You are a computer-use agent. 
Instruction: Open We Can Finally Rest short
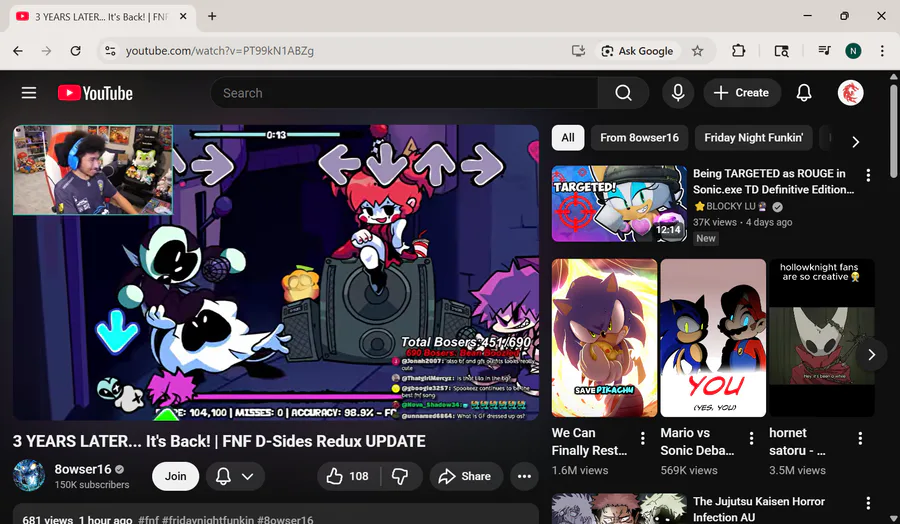click(604, 337)
